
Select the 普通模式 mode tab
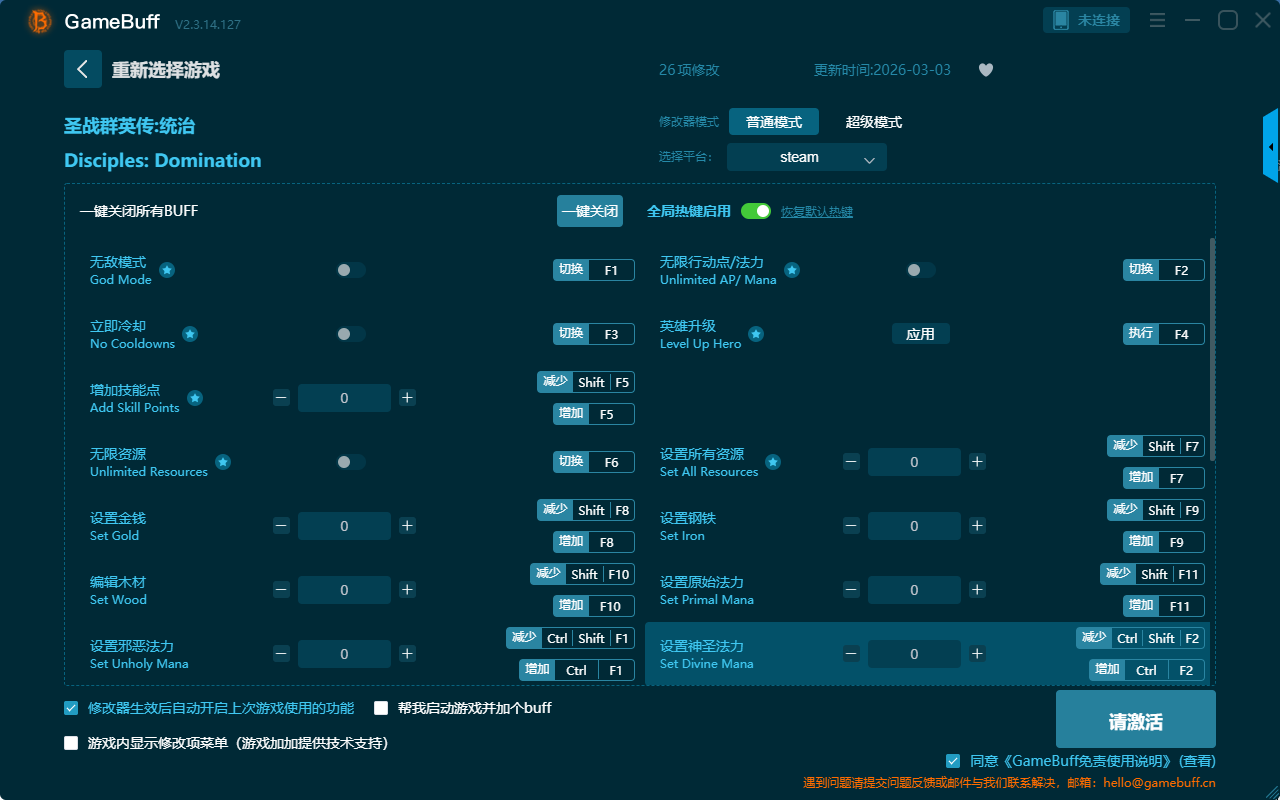(x=774, y=122)
